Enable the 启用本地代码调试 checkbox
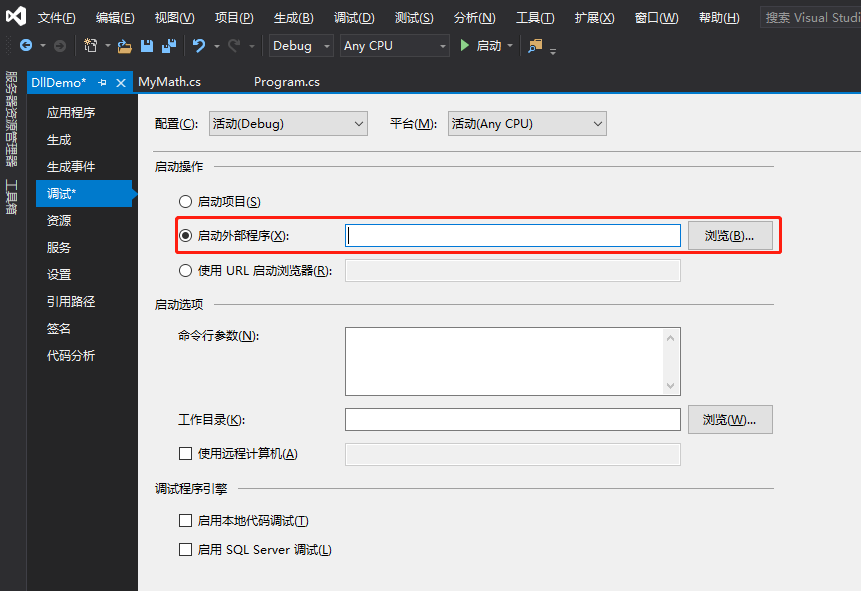This screenshot has height=591, width=861. click(x=186, y=521)
